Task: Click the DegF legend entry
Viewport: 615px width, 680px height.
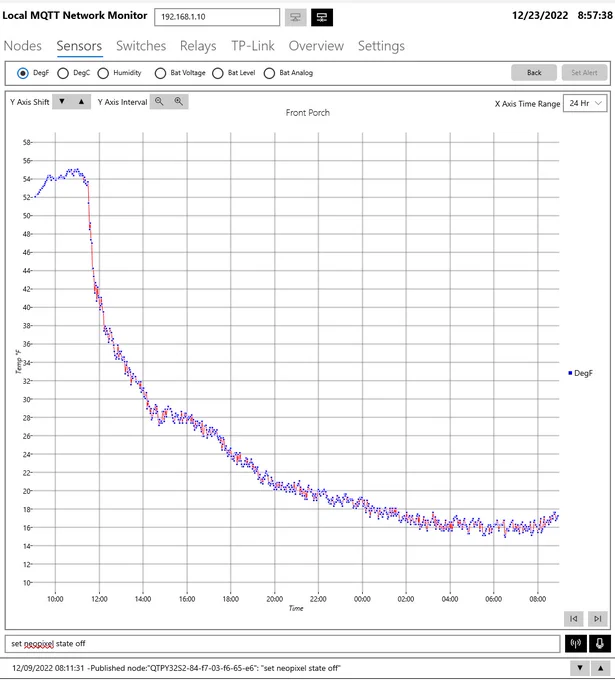Action: [x=580, y=373]
